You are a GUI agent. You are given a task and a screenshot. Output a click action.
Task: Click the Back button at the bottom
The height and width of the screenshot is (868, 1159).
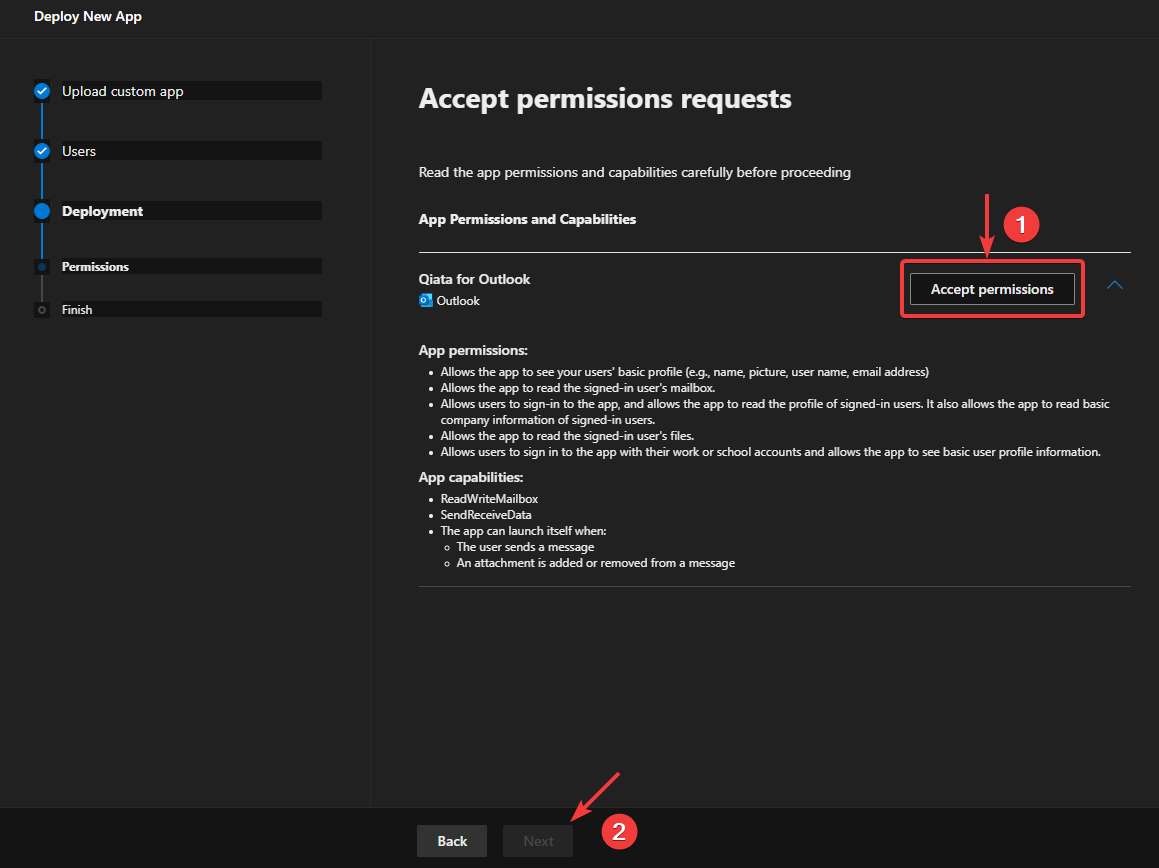pos(451,841)
